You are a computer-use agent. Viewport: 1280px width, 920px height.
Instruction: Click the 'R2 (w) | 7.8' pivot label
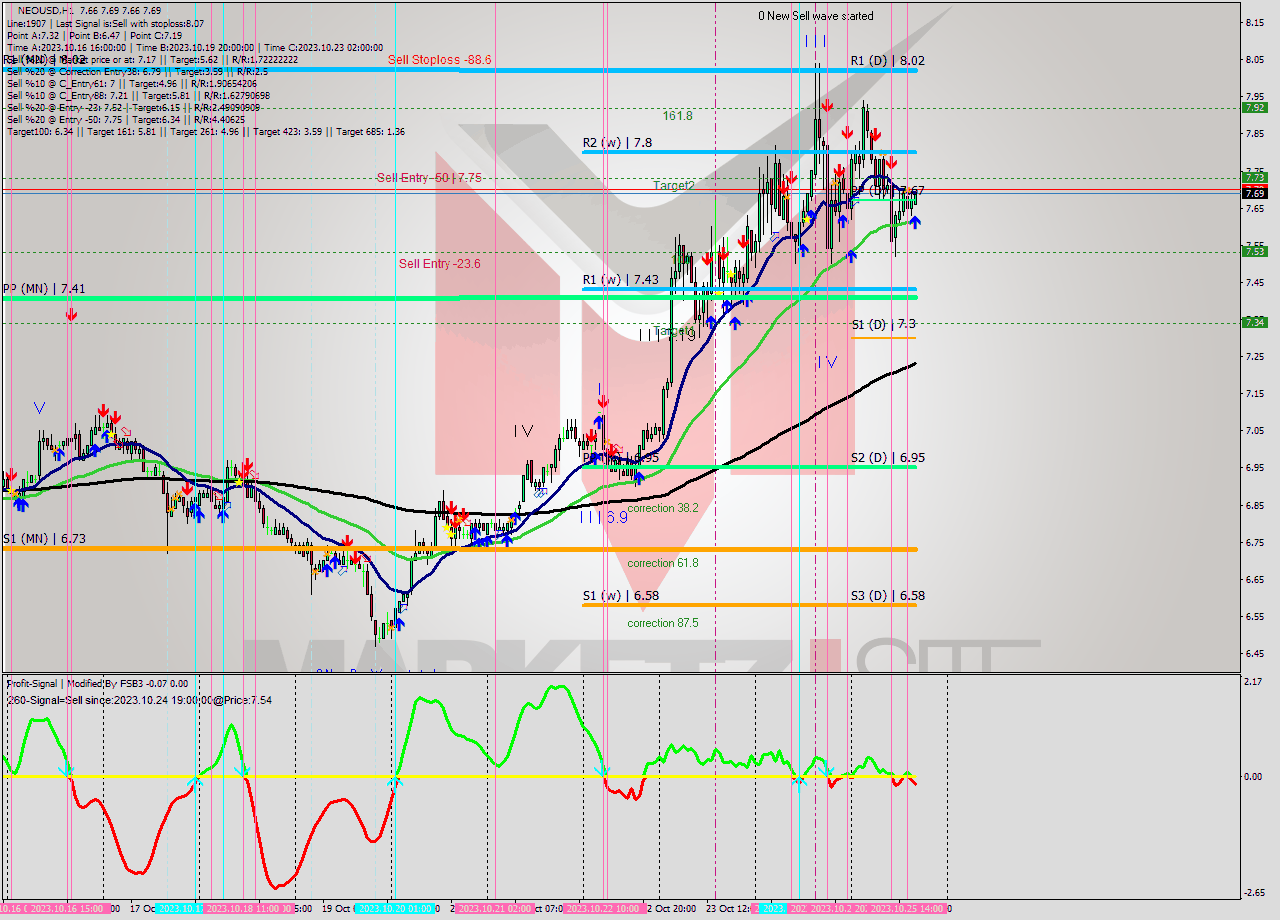tap(617, 143)
